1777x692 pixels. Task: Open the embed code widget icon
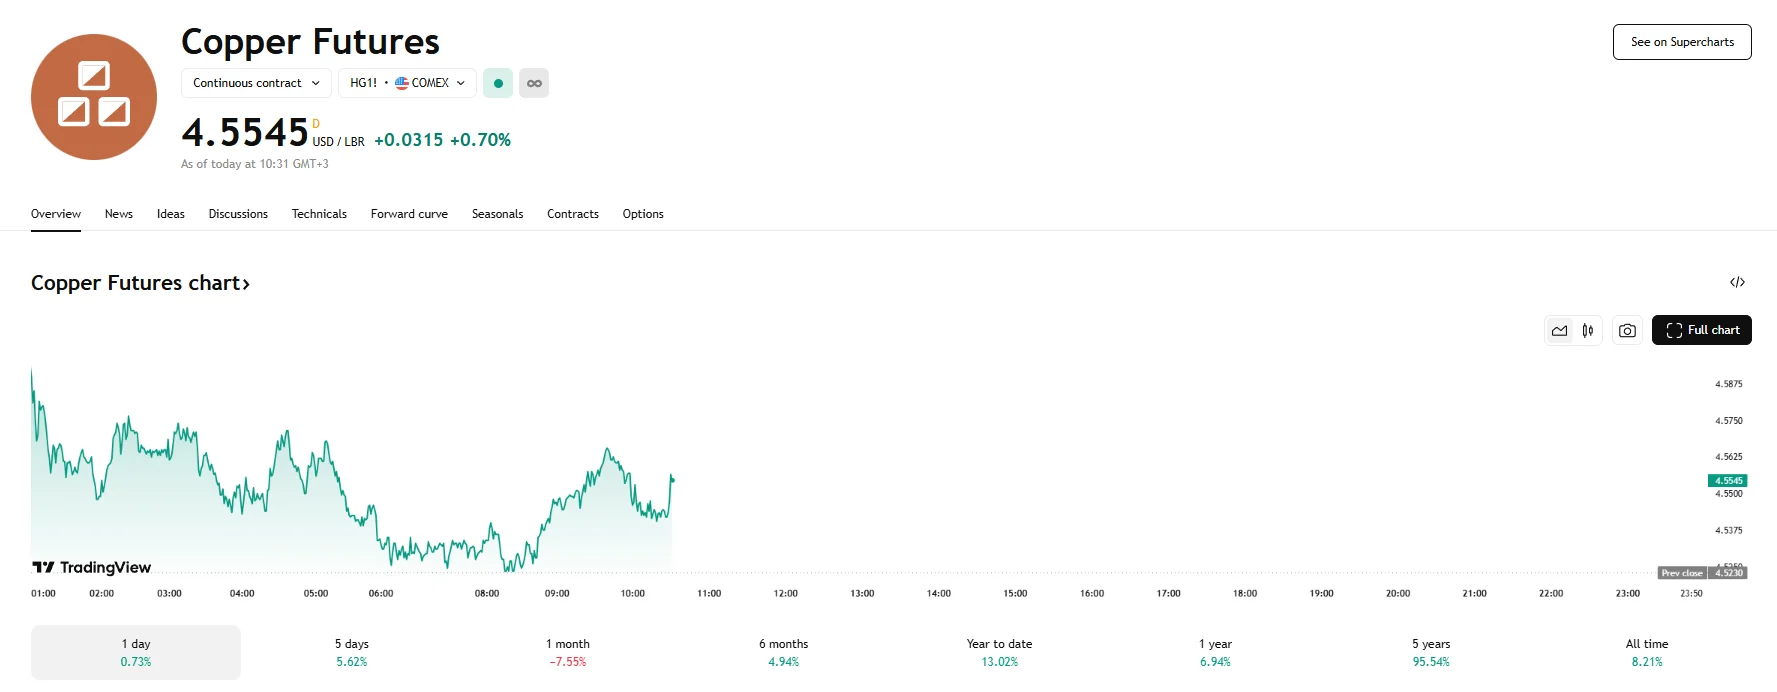[1737, 282]
